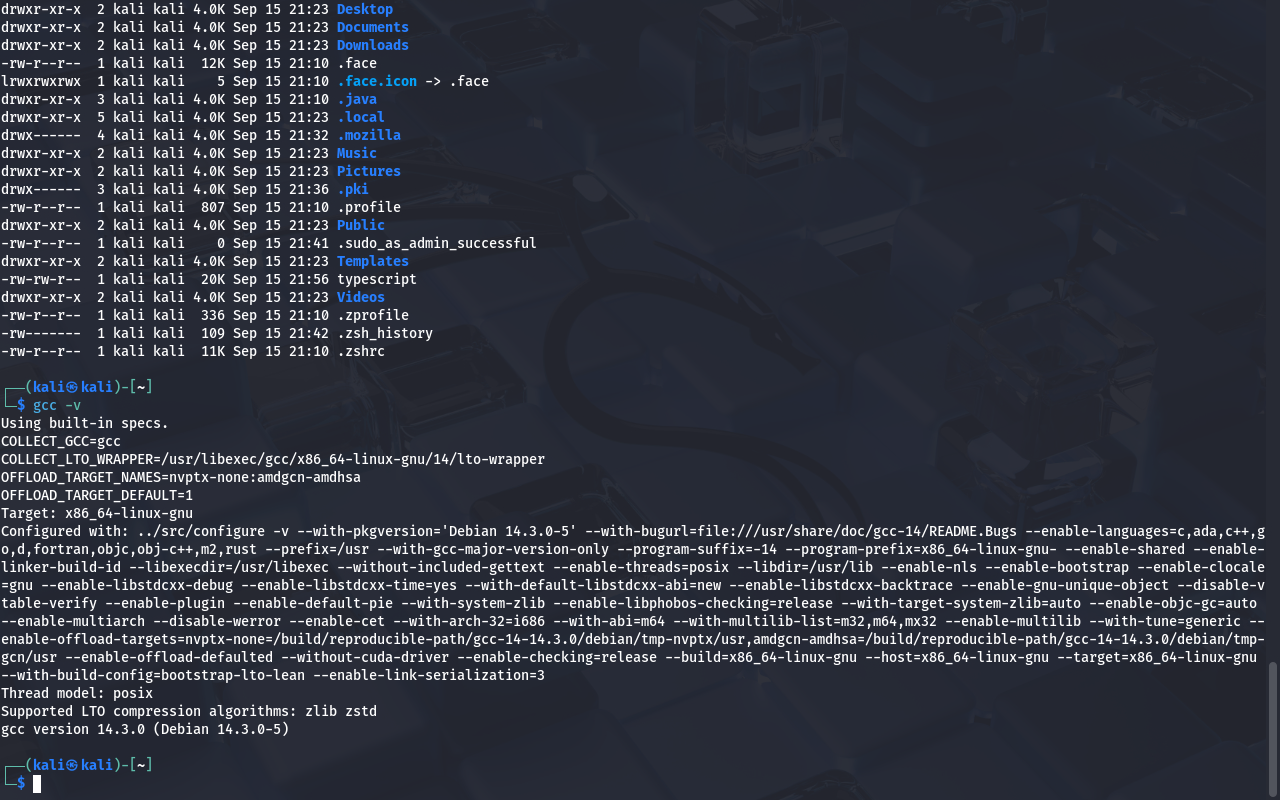Click the .mozilla directory name

coord(369,135)
